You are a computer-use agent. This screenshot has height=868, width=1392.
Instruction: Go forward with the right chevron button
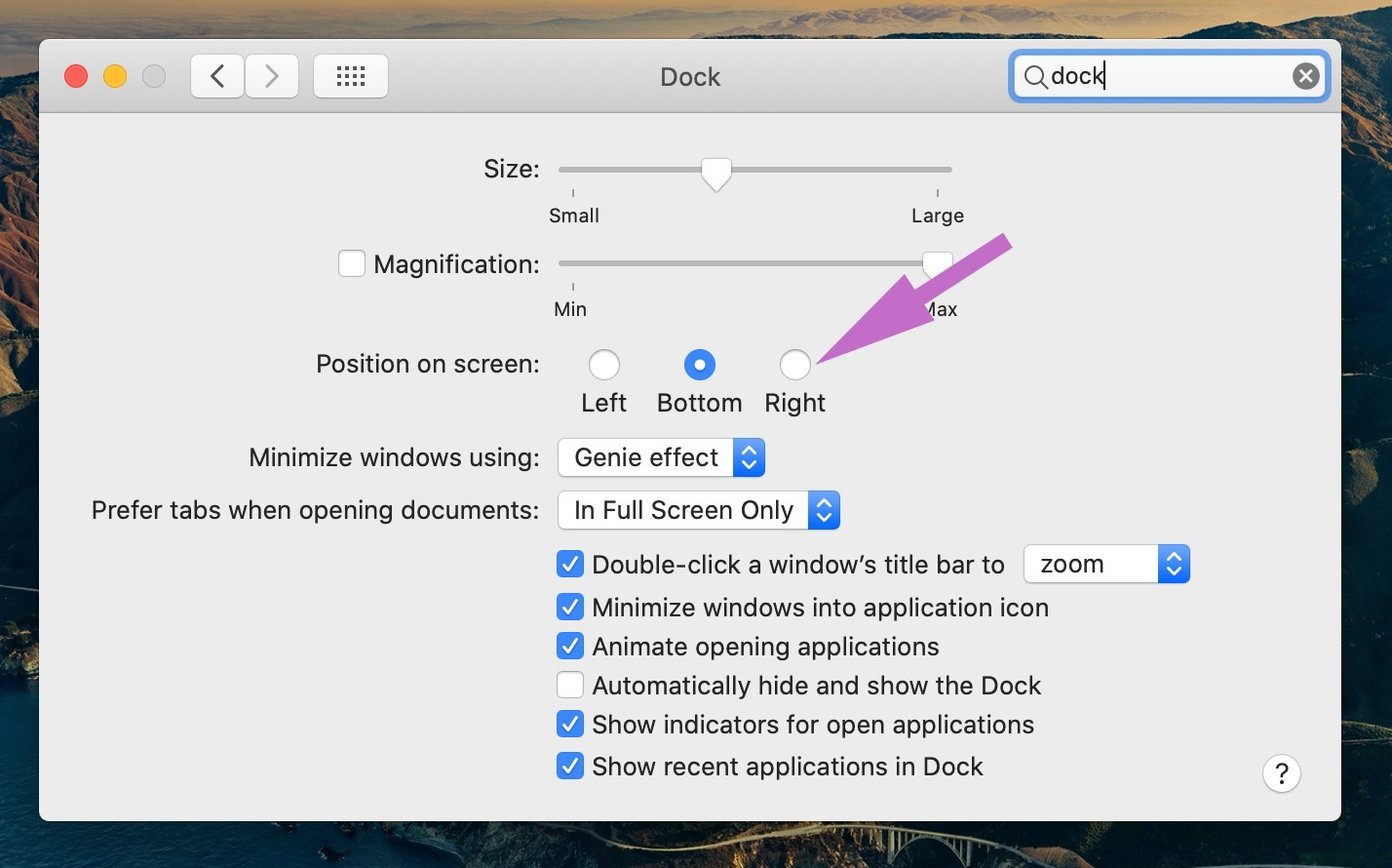(x=272, y=76)
